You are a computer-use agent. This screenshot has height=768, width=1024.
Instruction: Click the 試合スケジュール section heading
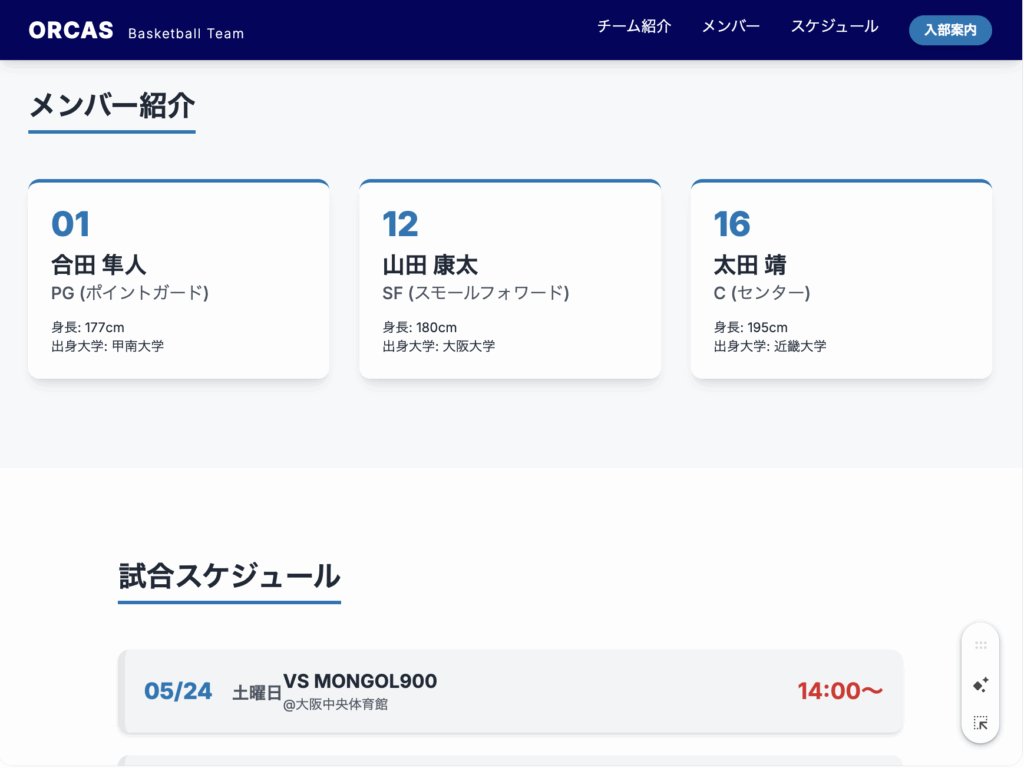coord(229,576)
